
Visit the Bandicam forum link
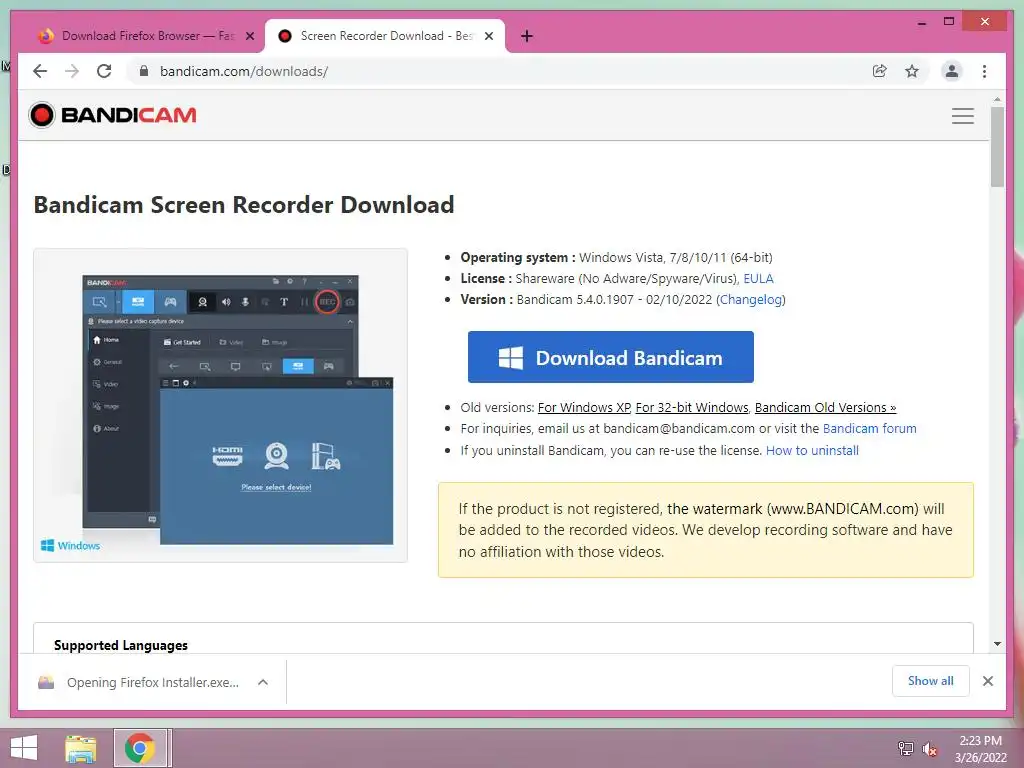tap(869, 428)
